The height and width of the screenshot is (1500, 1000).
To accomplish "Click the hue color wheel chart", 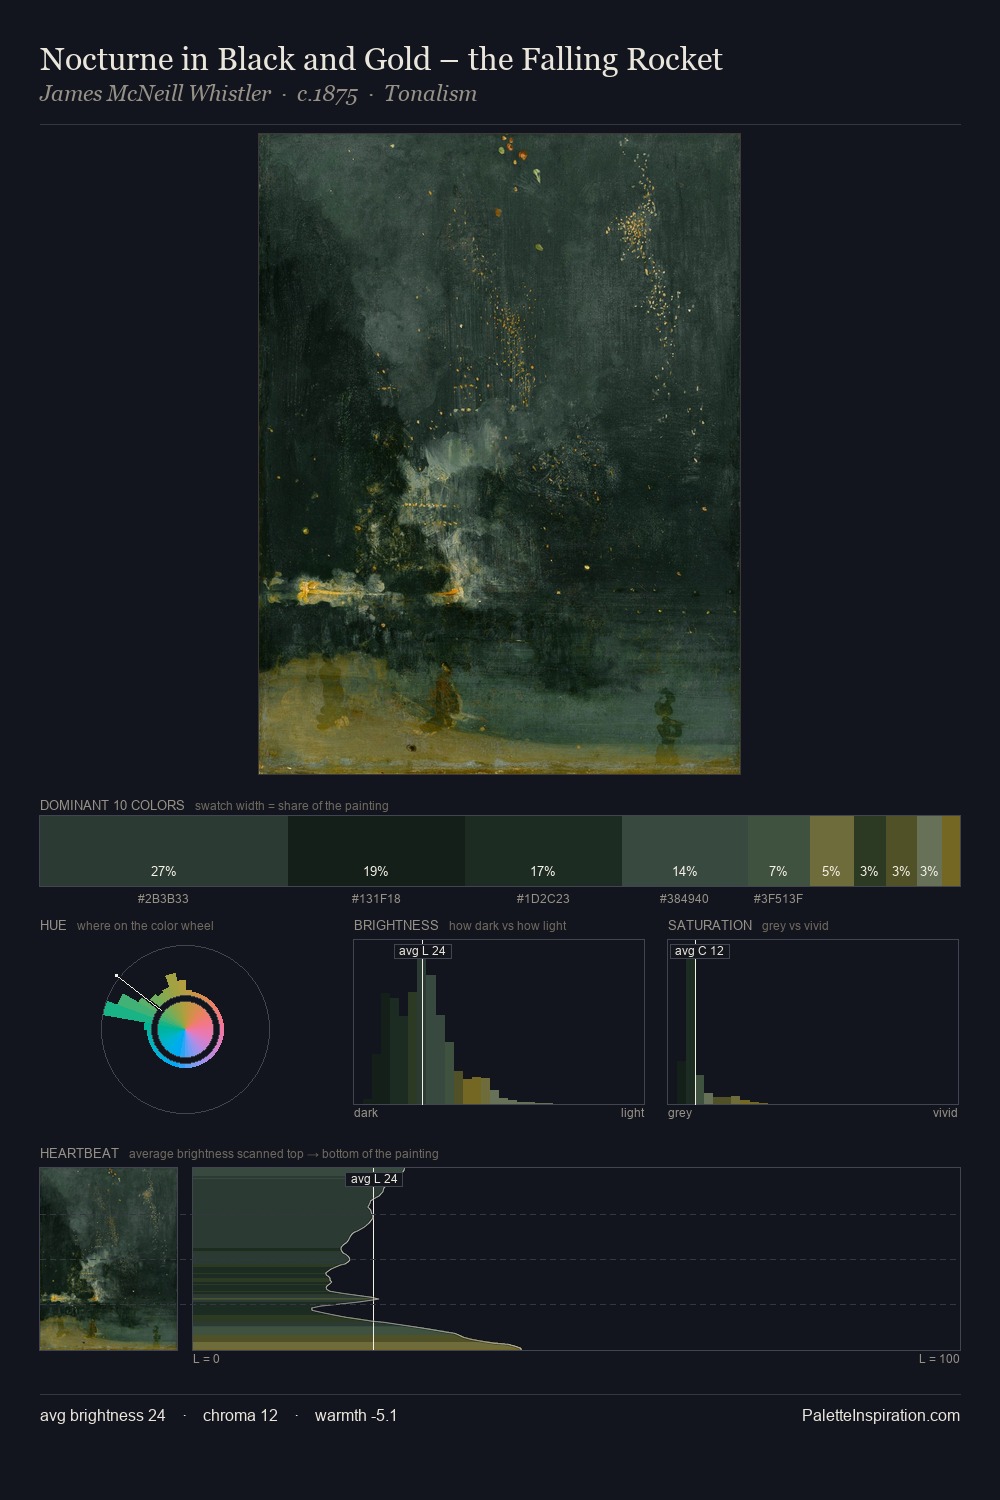I will (x=185, y=1029).
